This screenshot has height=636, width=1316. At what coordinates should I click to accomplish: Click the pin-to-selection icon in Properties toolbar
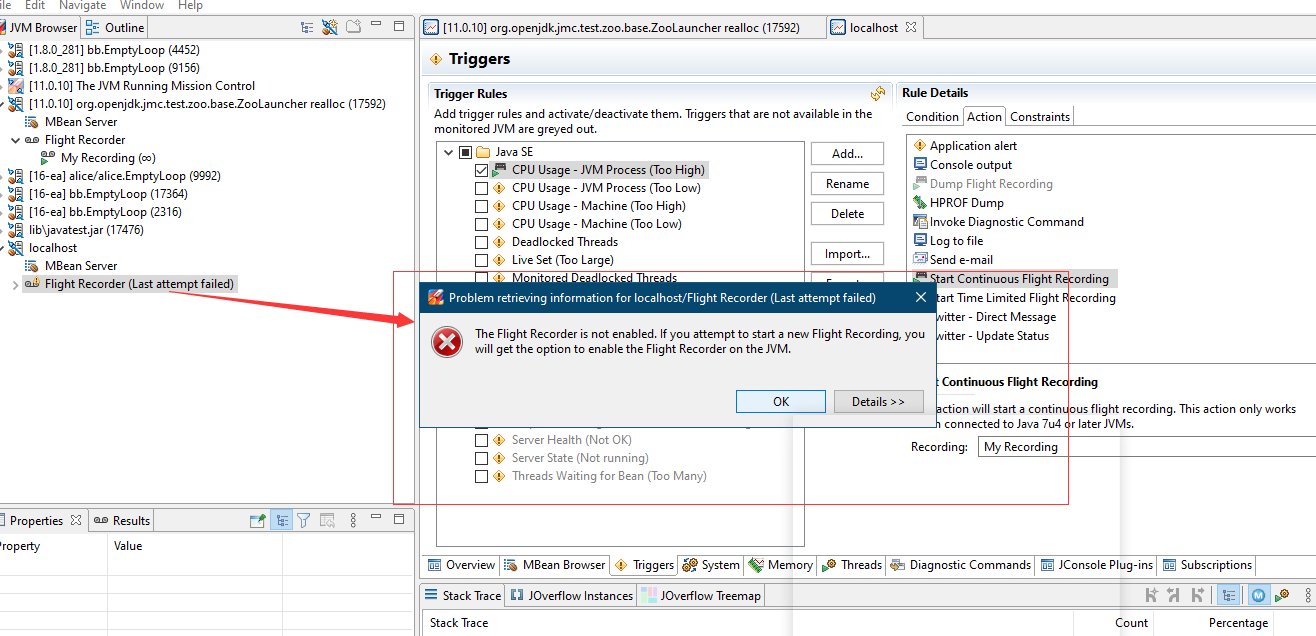257,520
